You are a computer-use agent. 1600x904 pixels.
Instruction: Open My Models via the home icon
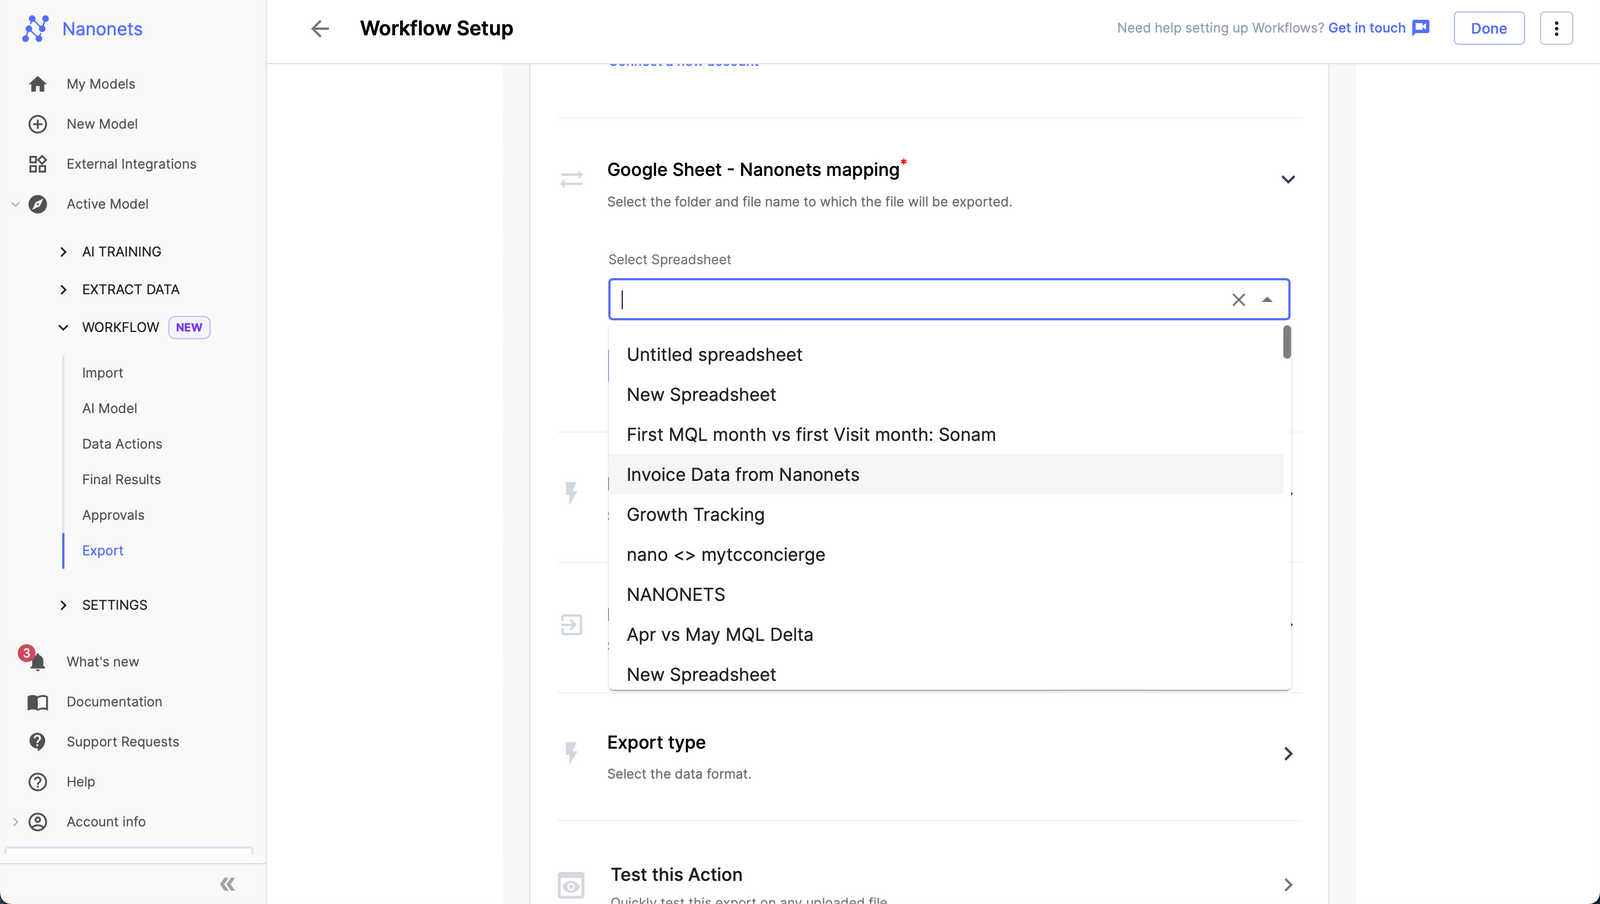coord(38,84)
